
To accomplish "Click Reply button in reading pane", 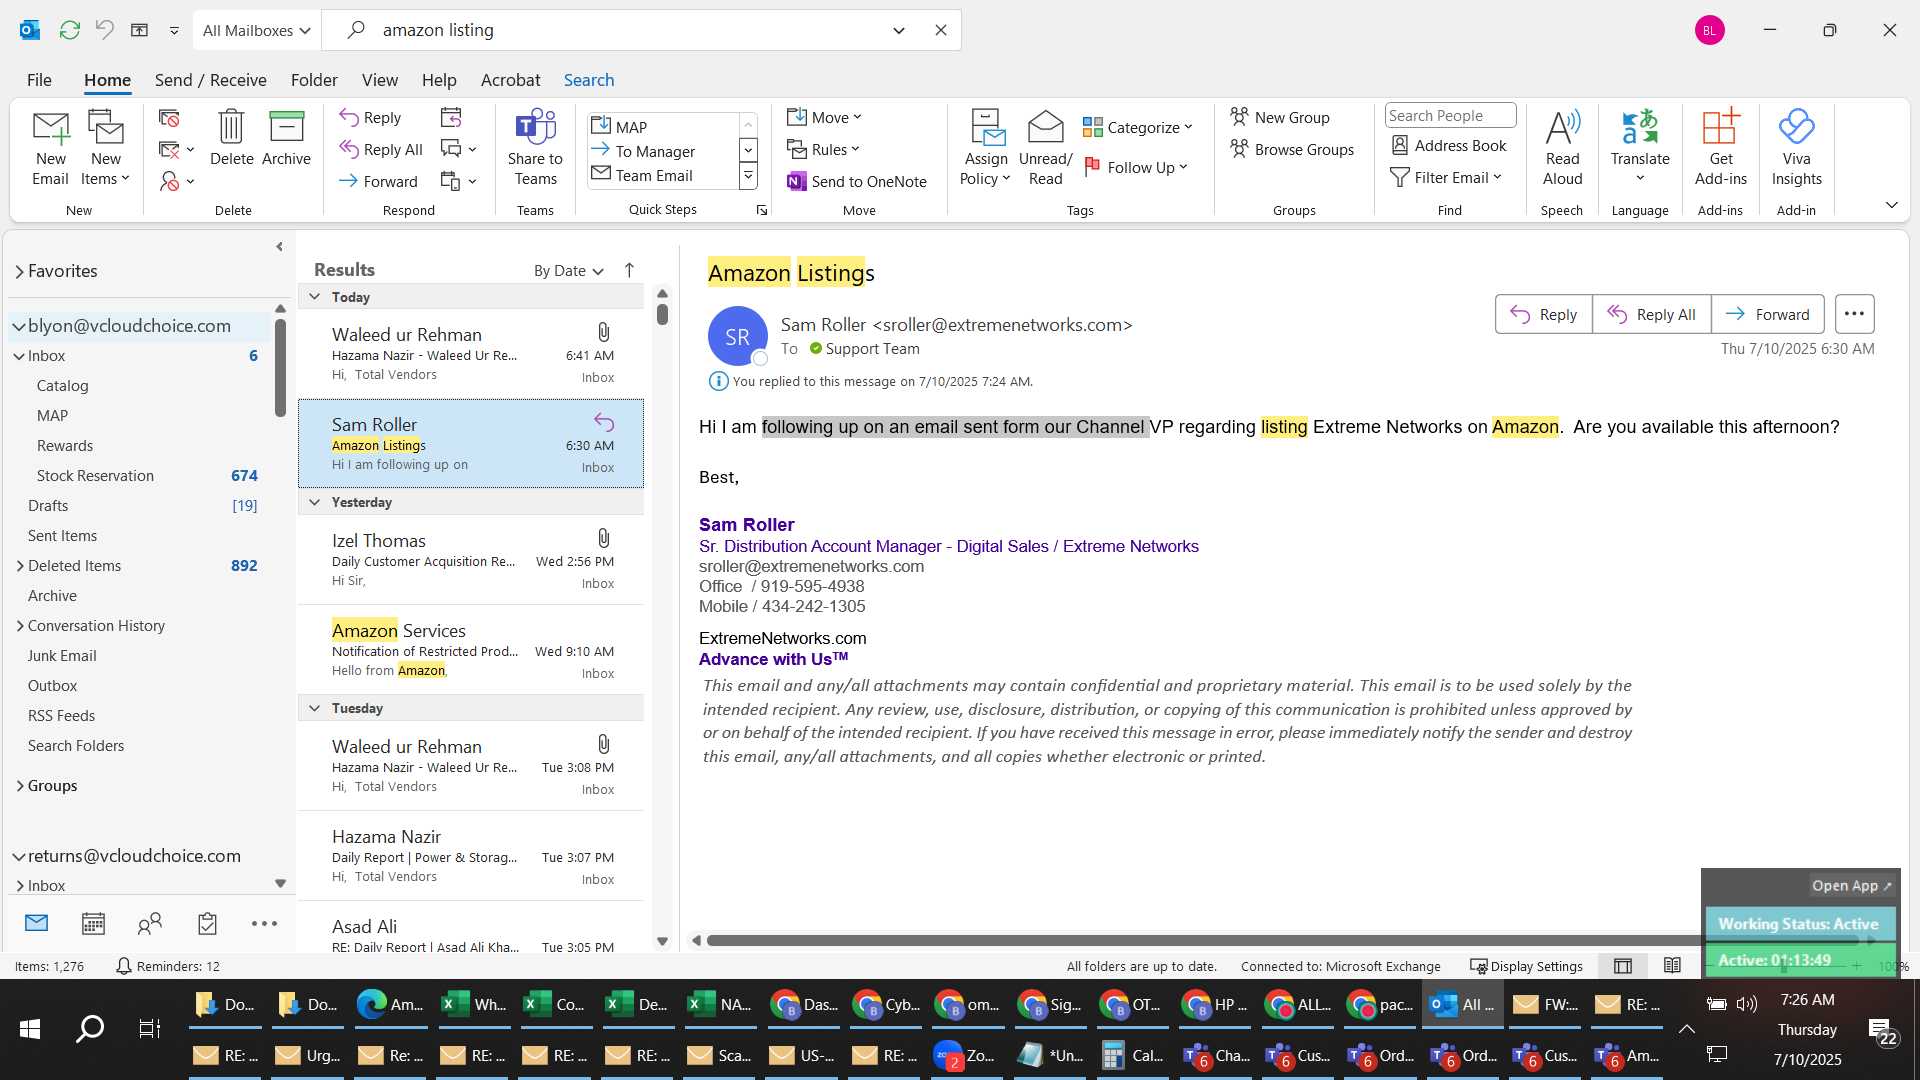I will 1543,314.
